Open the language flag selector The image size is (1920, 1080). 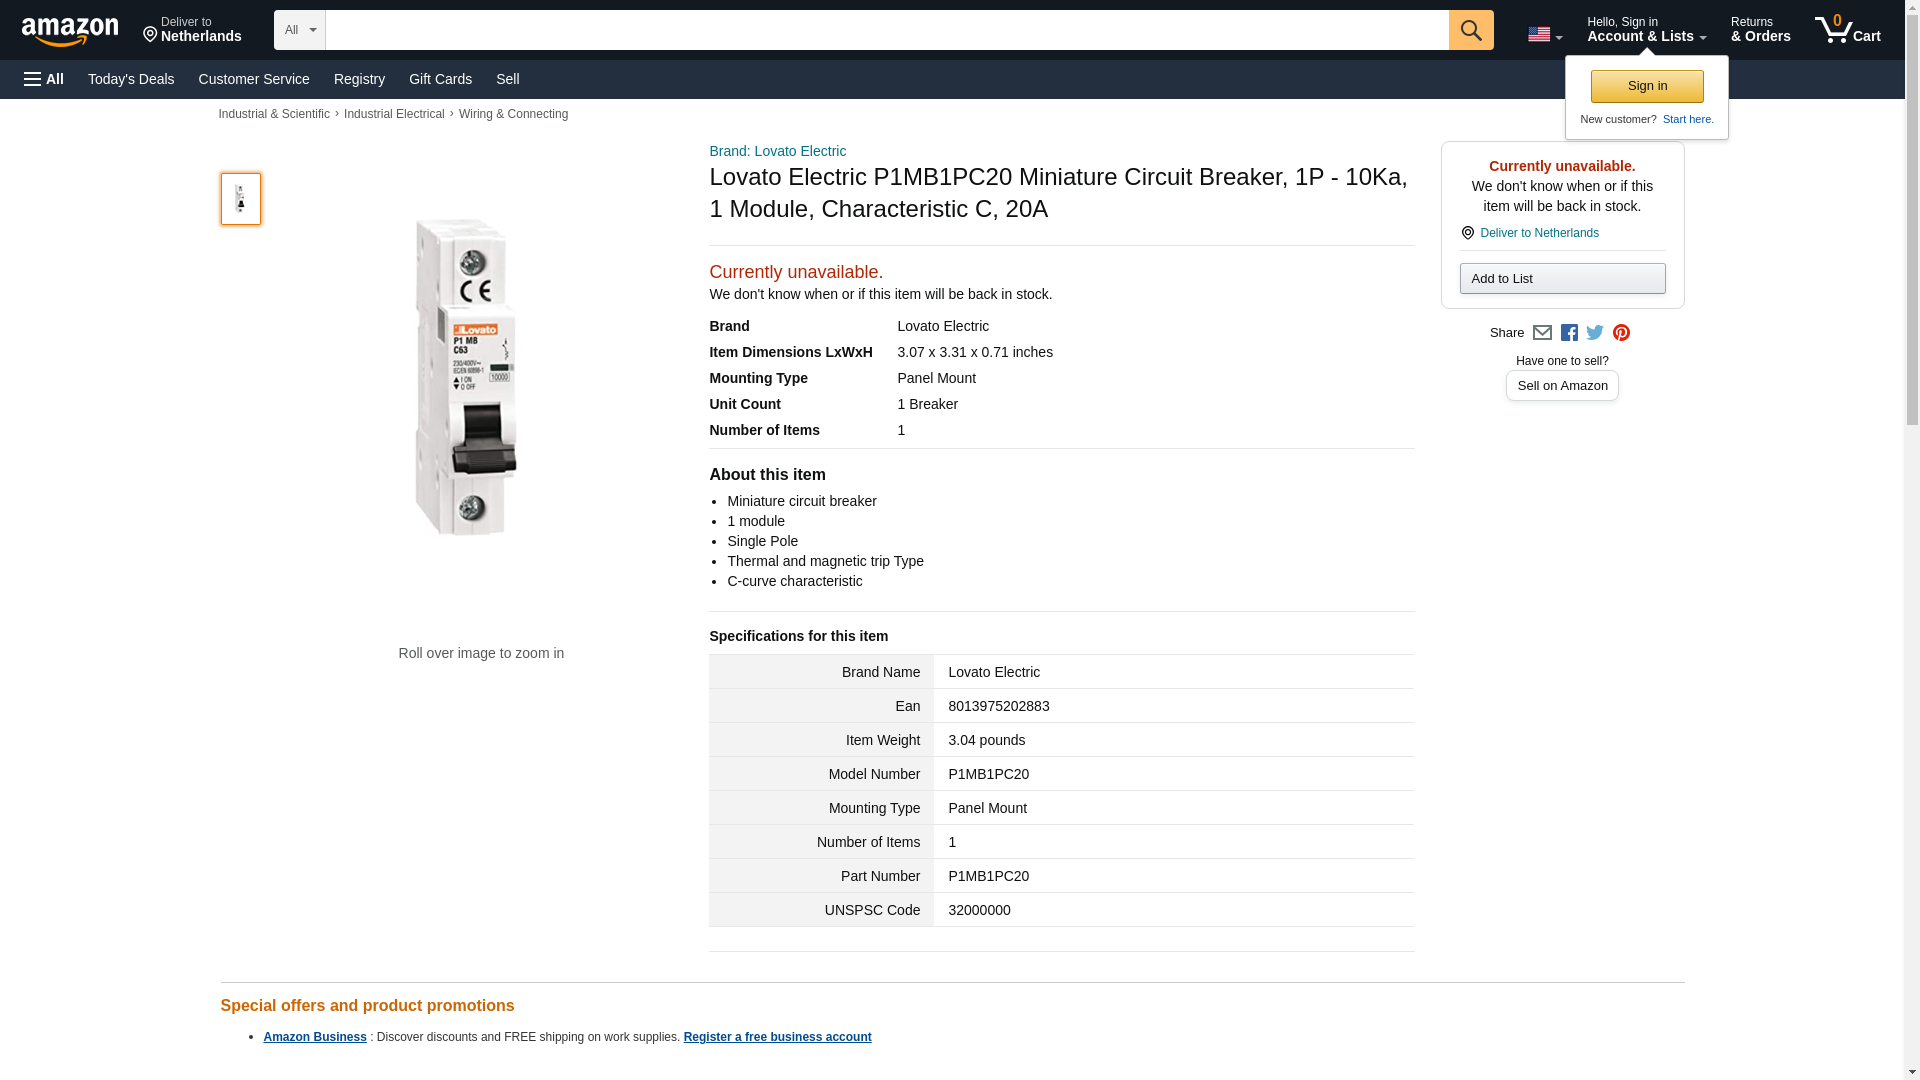tap(1544, 34)
